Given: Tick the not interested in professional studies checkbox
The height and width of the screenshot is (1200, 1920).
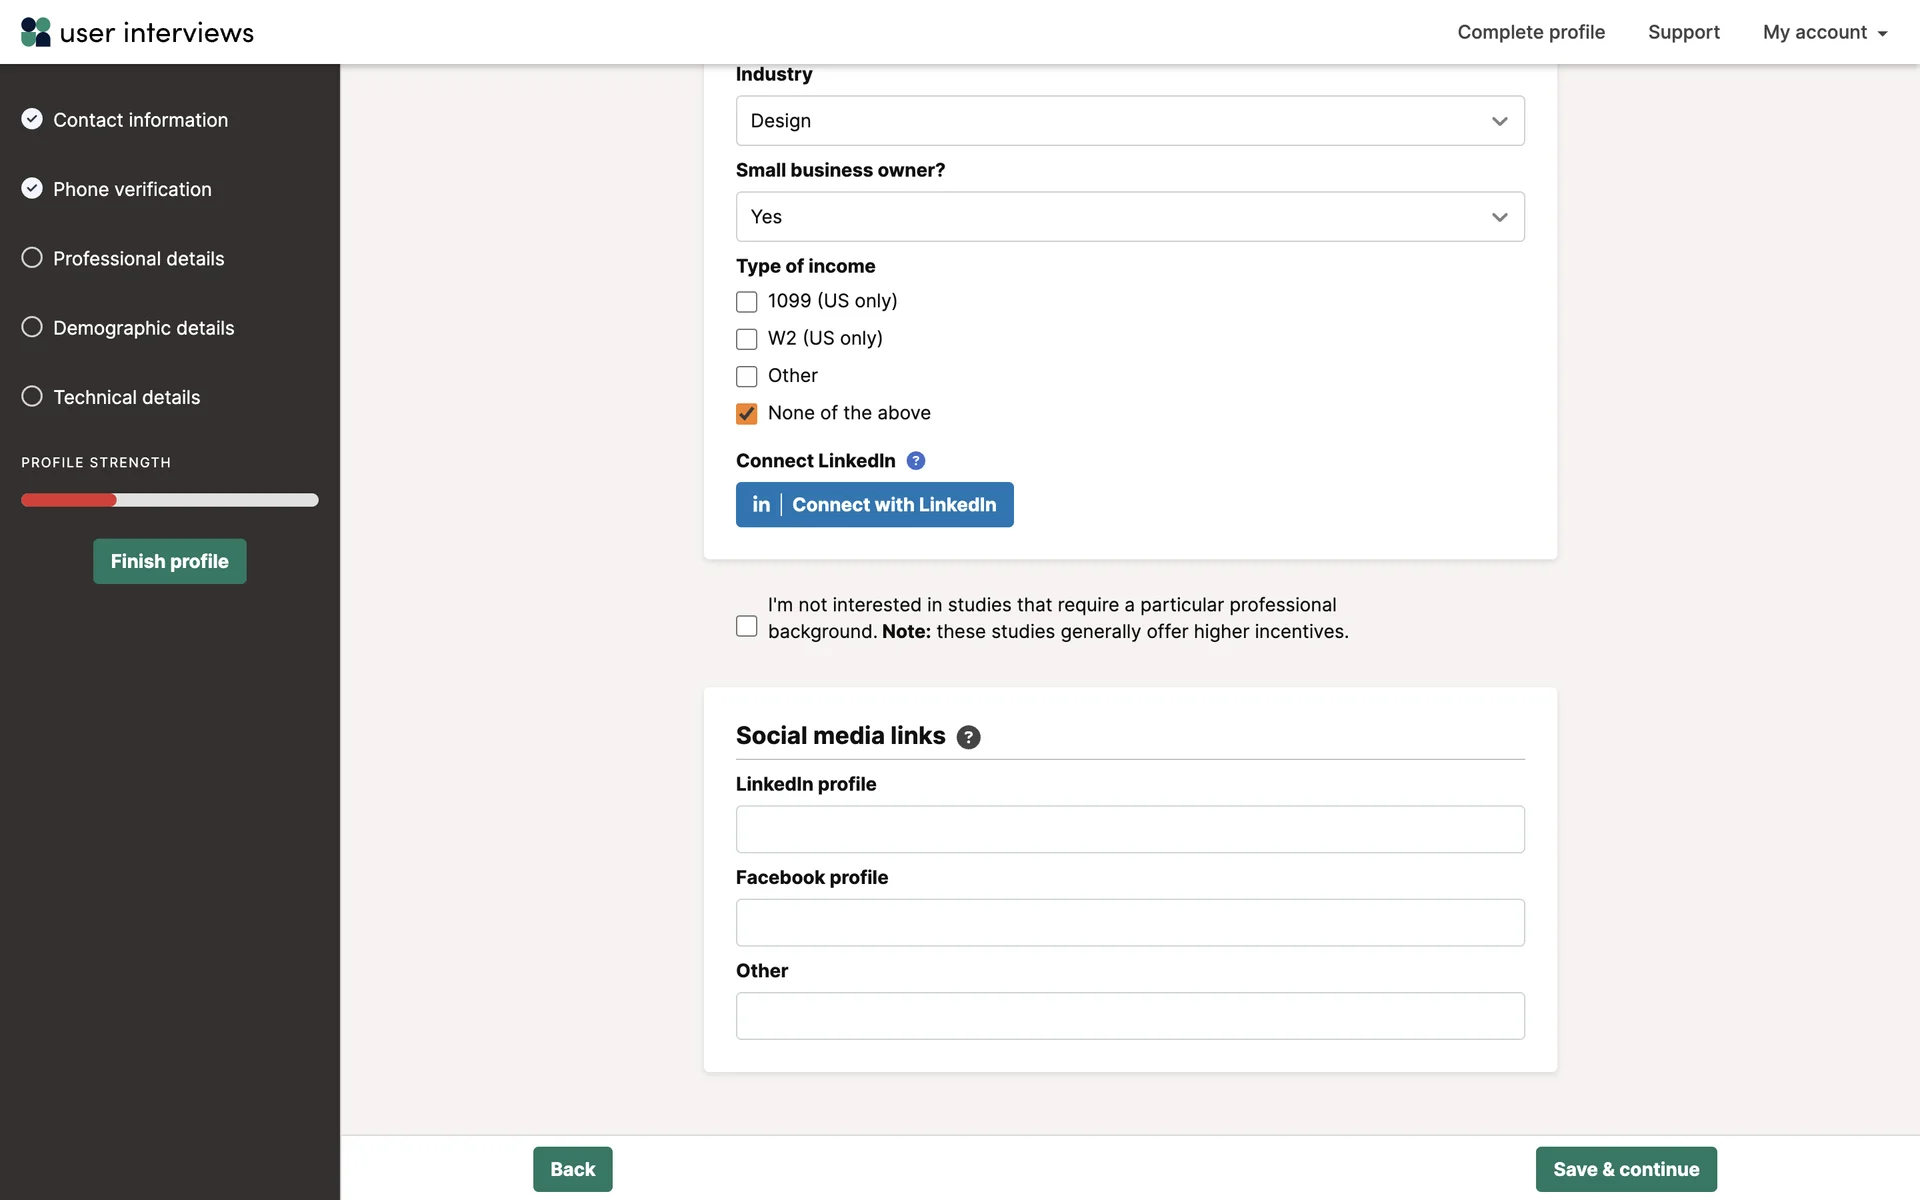Looking at the screenshot, I should 746,626.
